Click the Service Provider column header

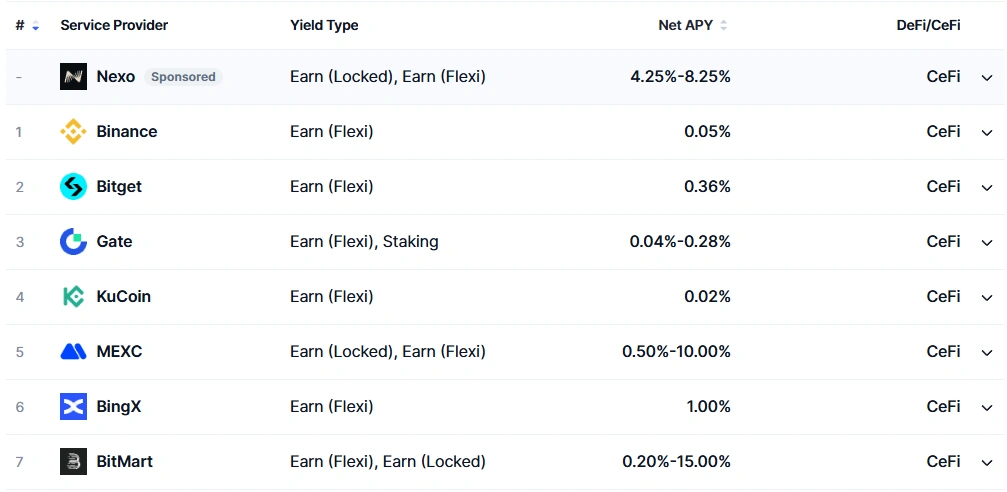click(x=114, y=26)
